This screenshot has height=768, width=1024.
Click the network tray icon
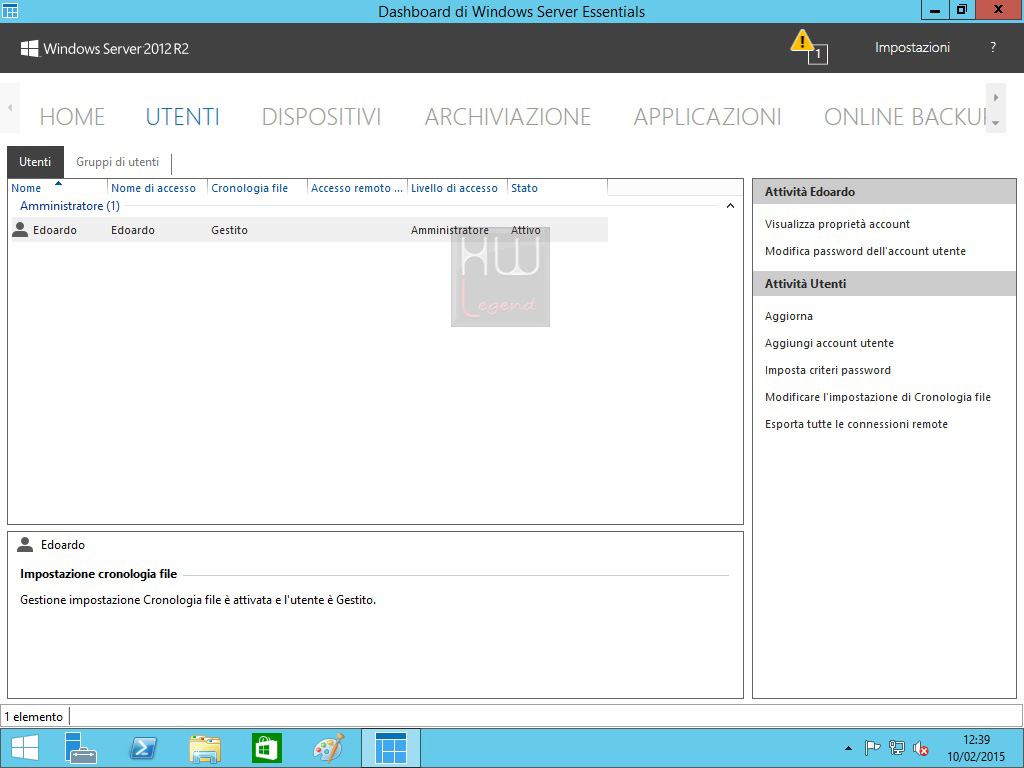point(897,748)
